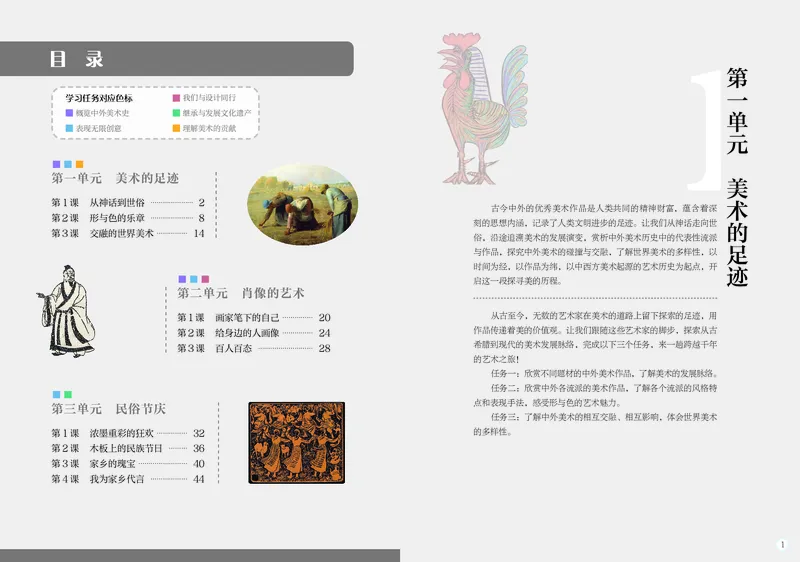Select the blue swatch beside 表现无限创意
The image size is (800, 562).
point(69,129)
